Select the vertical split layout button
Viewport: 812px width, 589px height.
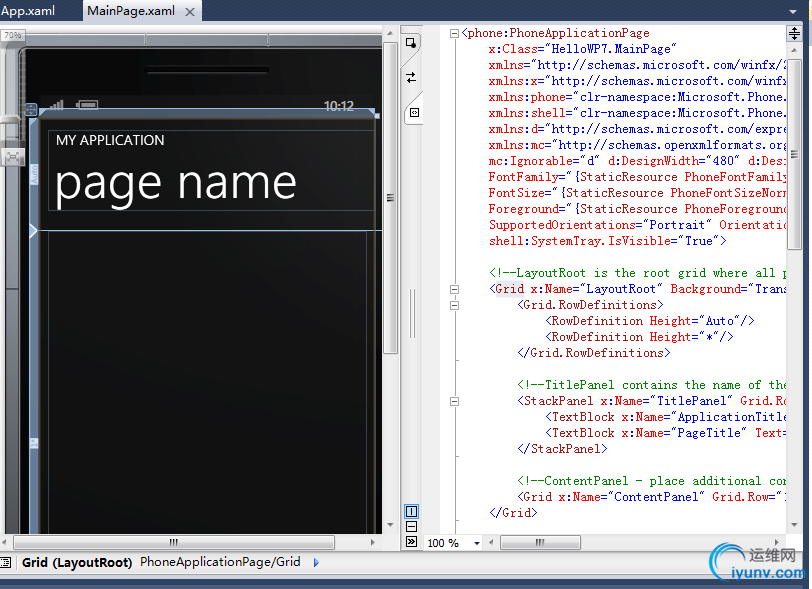411,512
